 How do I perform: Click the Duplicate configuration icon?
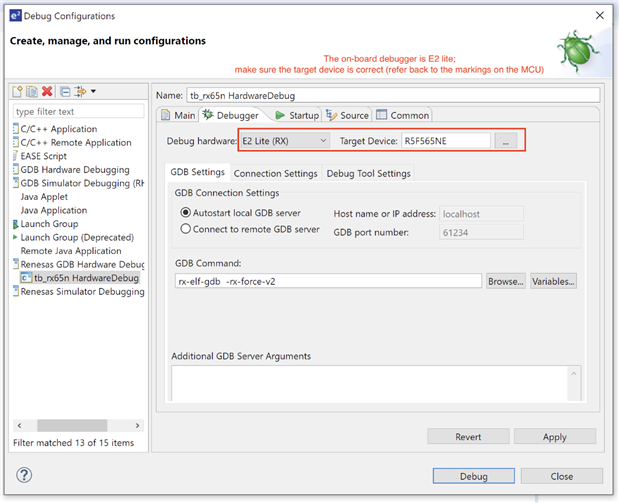pos(33,92)
